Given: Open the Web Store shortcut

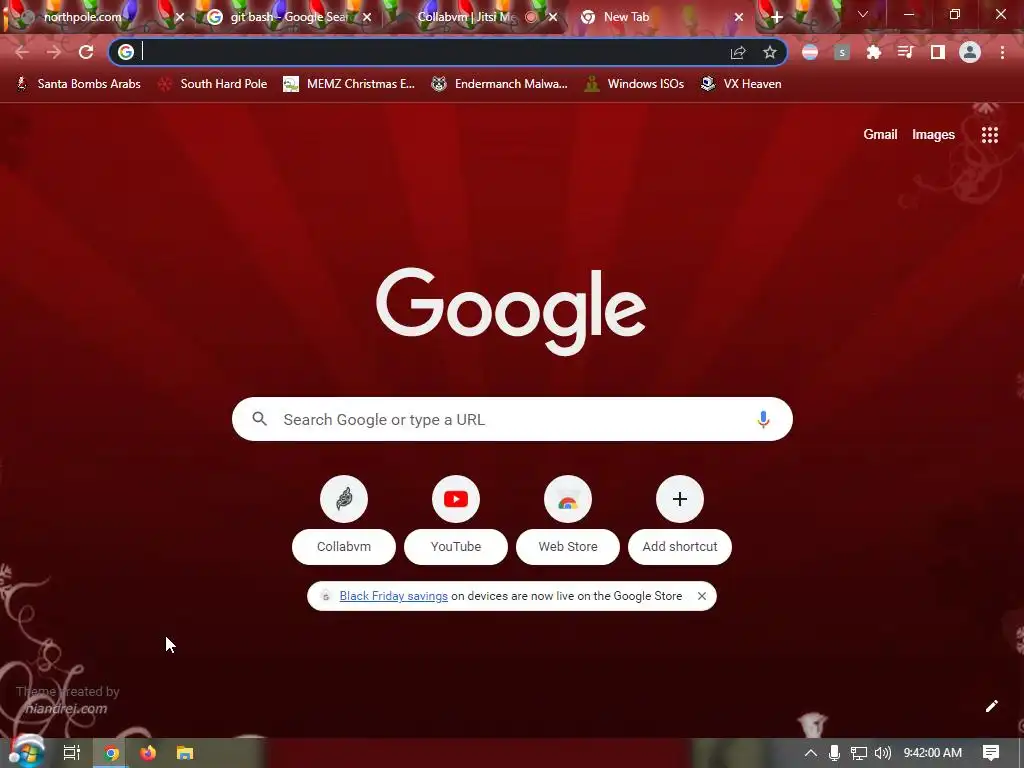Looking at the screenshot, I should click(568, 520).
